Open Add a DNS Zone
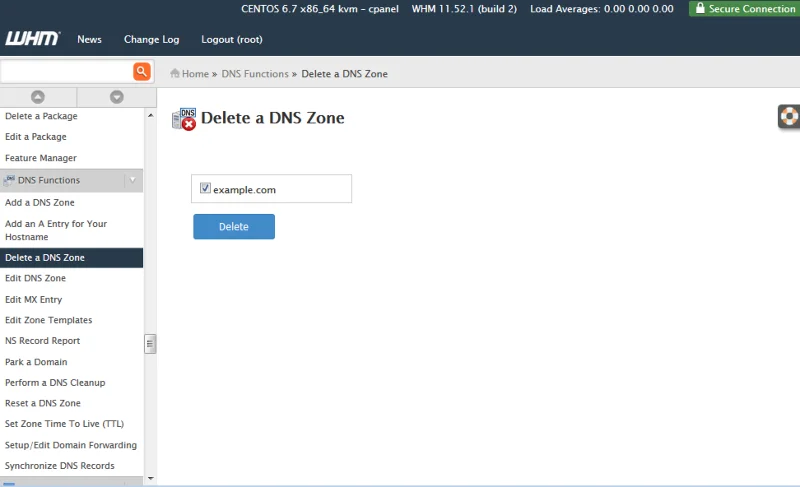This screenshot has height=487, width=800. [40, 202]
